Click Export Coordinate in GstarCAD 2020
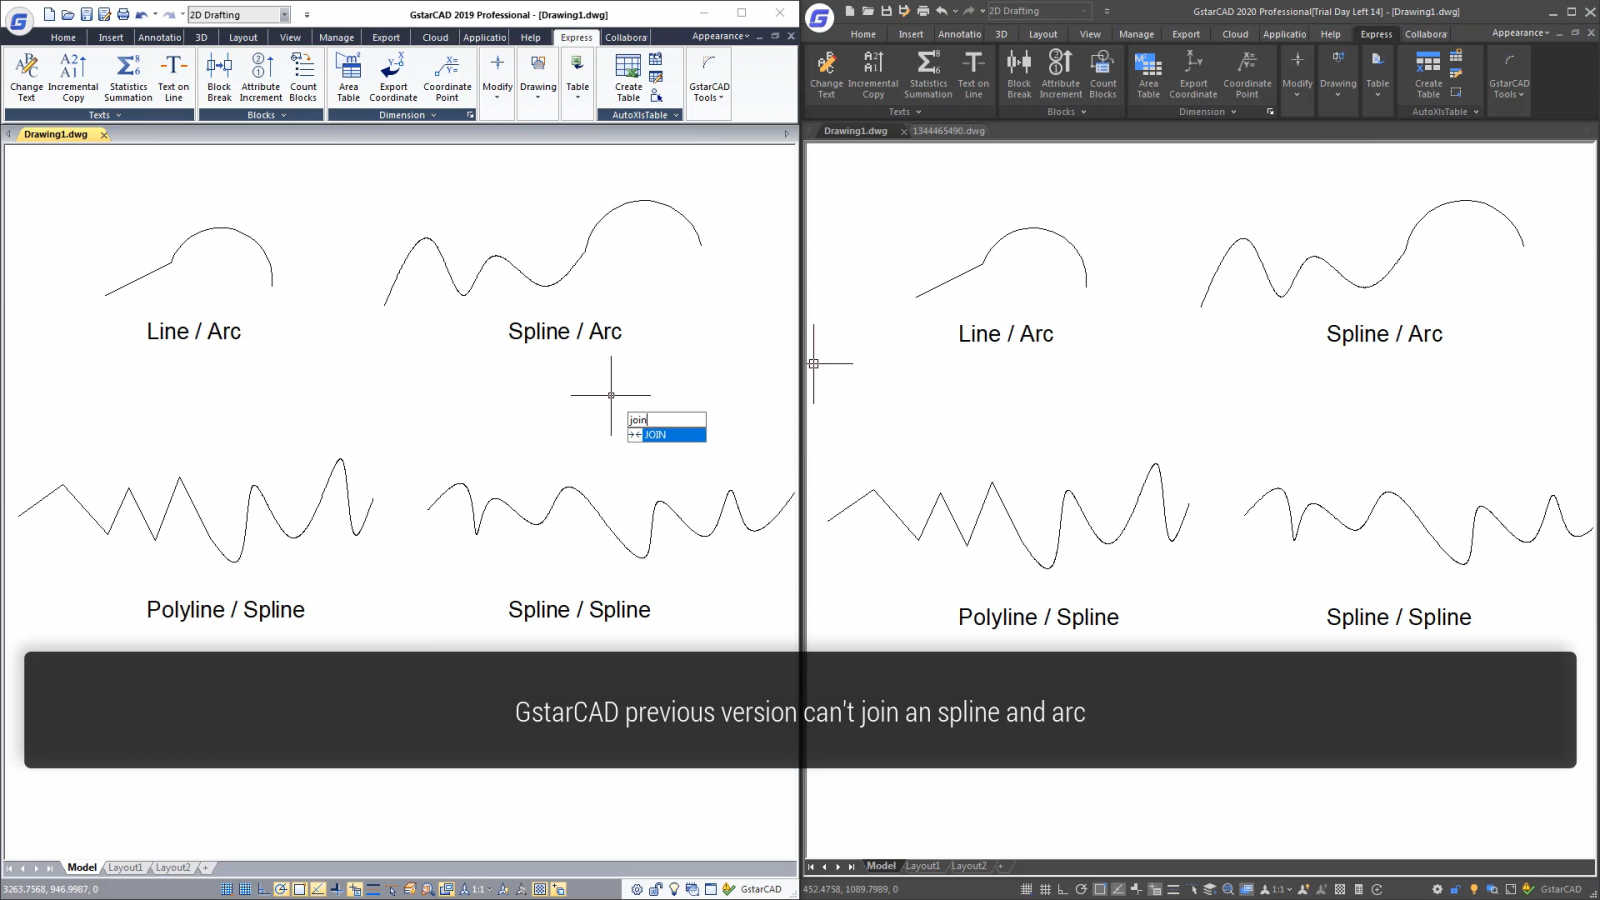This screenshot has height=900, width=1600. coord(1193,75)
